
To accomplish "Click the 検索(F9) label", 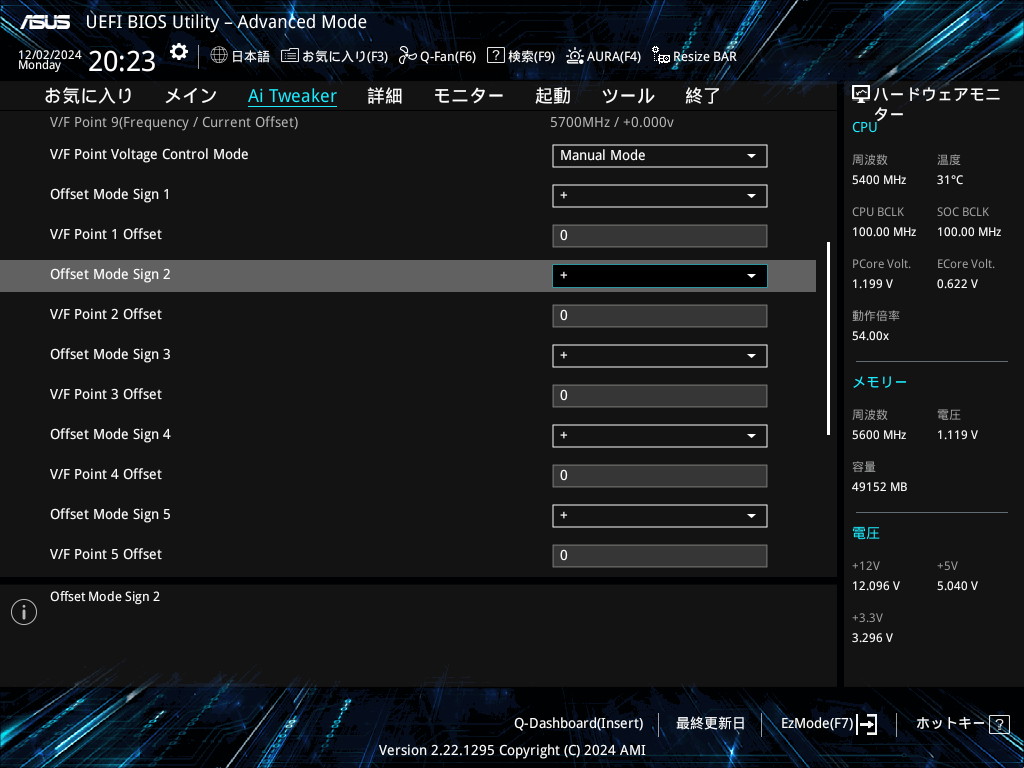I will [532, 57].
